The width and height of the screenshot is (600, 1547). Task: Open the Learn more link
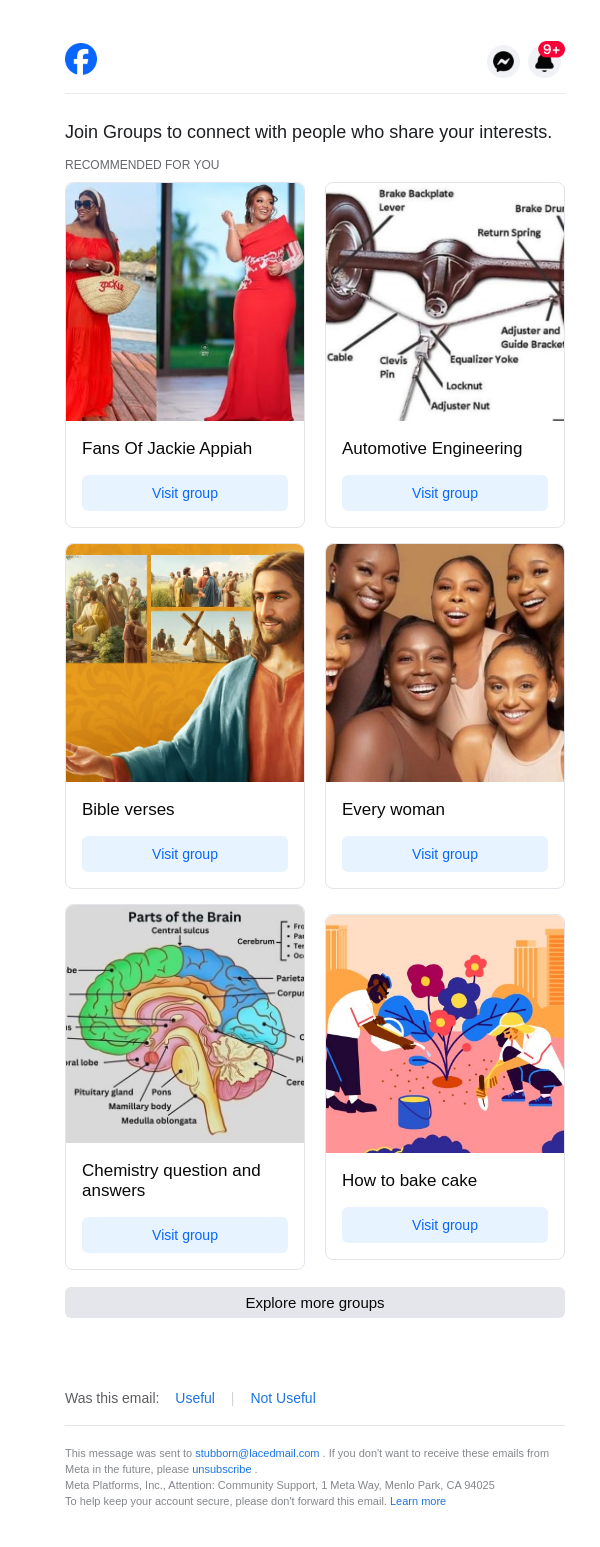click(418, 1501)
